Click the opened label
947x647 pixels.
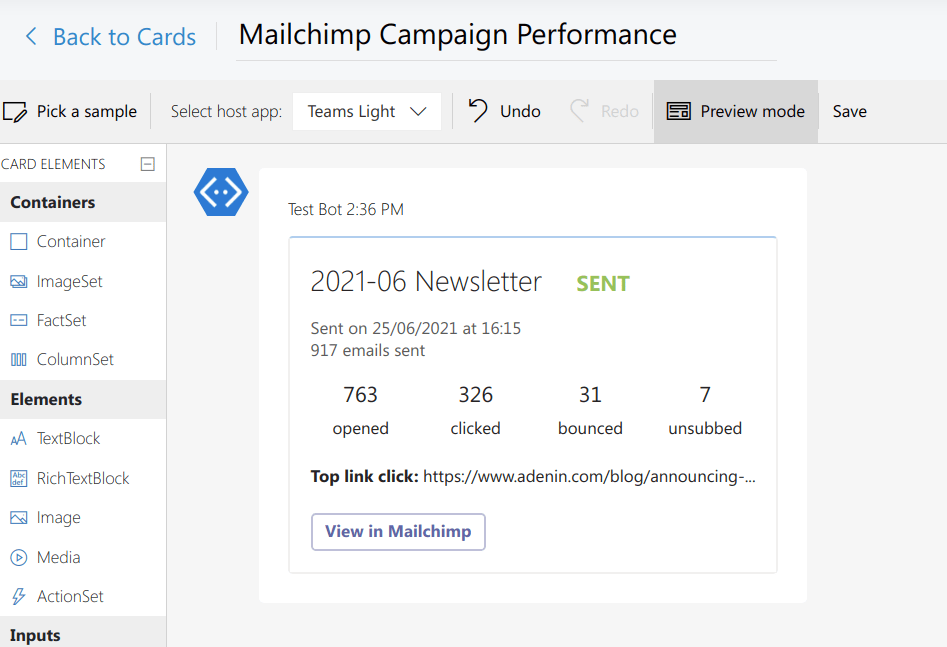pyautogui.click(x=361, y=428)
